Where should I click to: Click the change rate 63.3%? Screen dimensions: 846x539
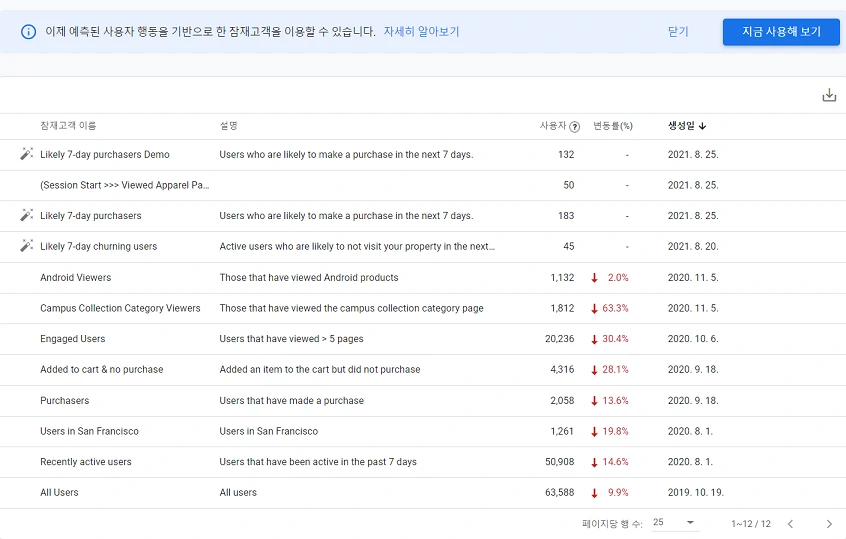(615, 308)
